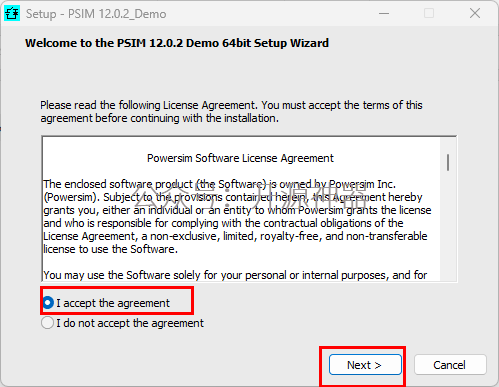Click the "Setup - PSIM 12.0.2_Demo" title text
Screen dimensions: 499x387
point(96,14)
